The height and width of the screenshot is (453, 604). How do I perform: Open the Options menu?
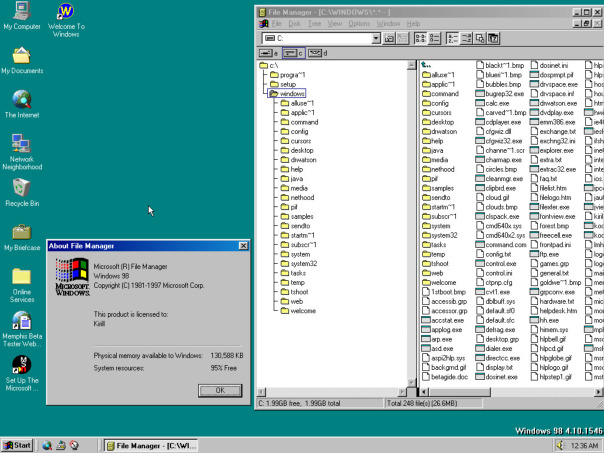[x=359, y=22]
